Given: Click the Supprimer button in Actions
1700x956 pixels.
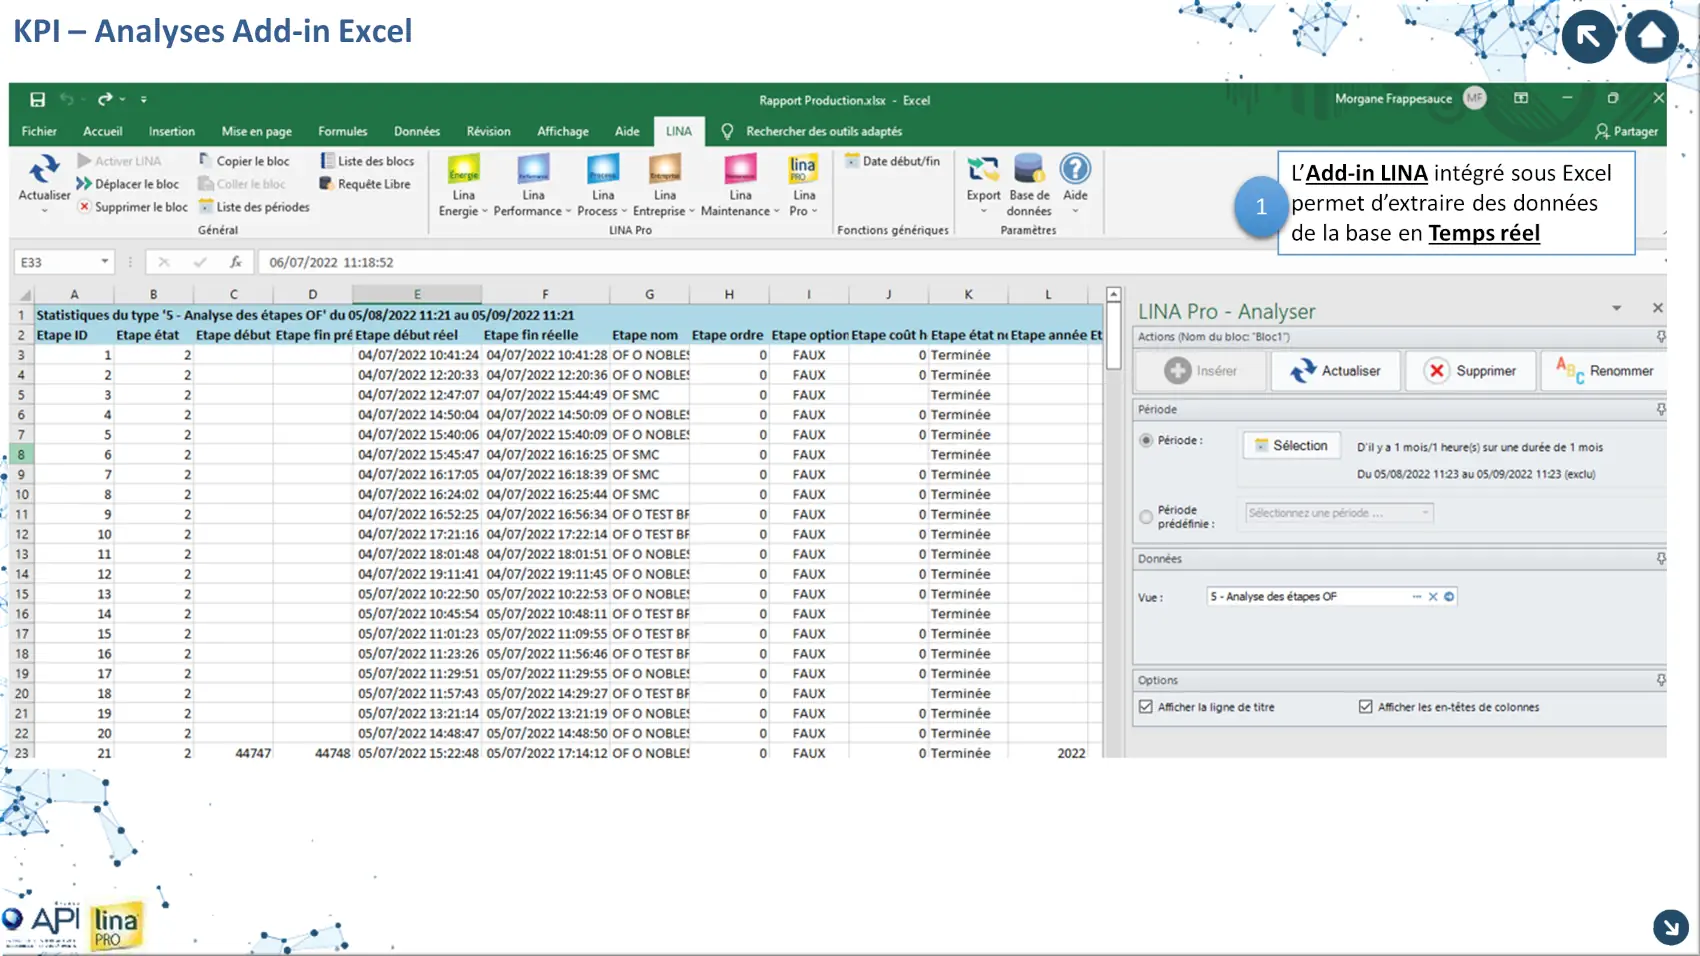Looking at the screenshot, I should [1470, 371].
